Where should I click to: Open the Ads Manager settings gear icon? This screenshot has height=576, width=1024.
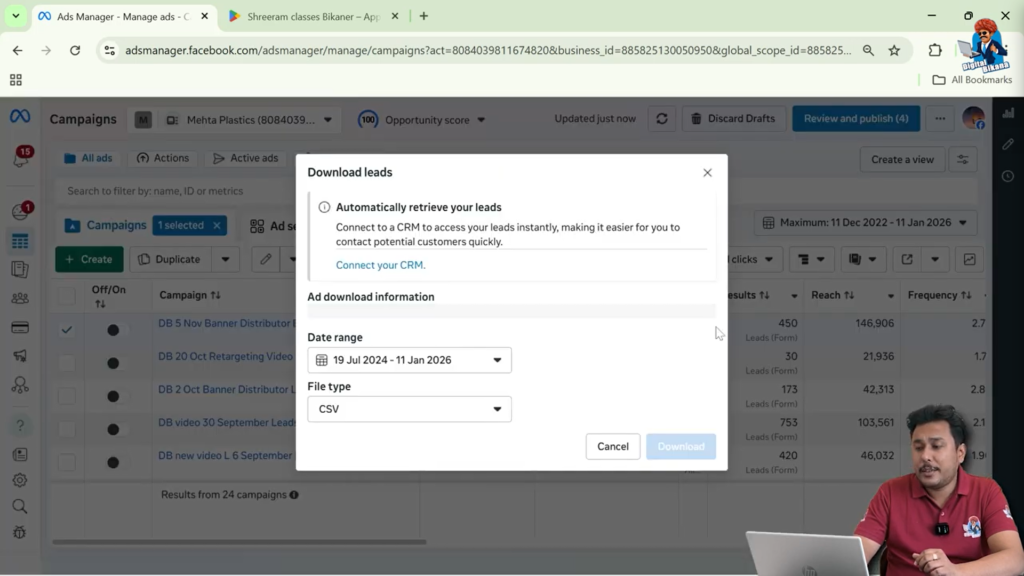(x=20, y=480)
